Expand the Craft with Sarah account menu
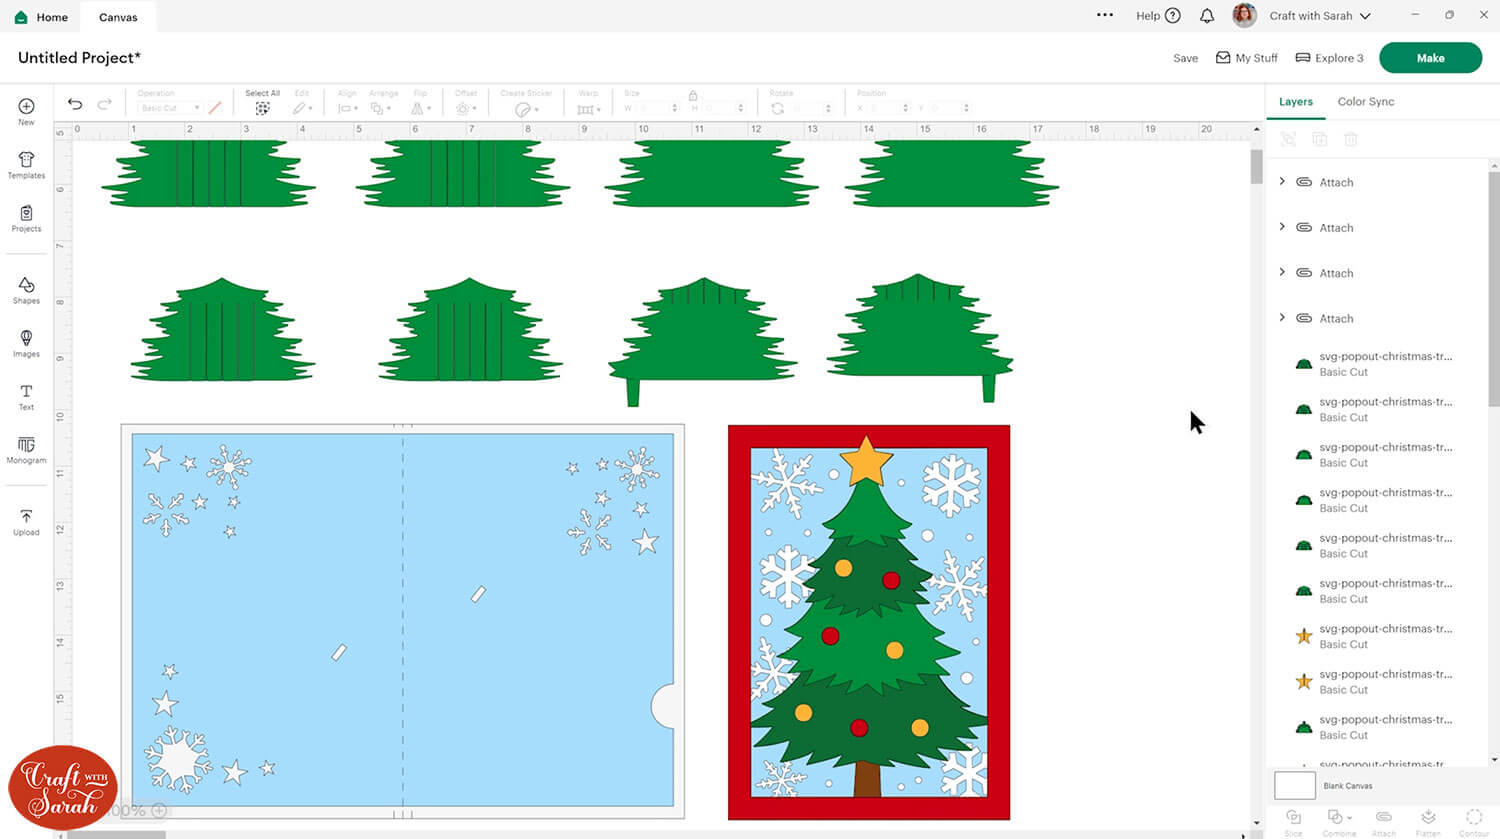Image resolution: width=1500 pixels, height=839 pixels. pyautogui.click(x=1320, y=16)
